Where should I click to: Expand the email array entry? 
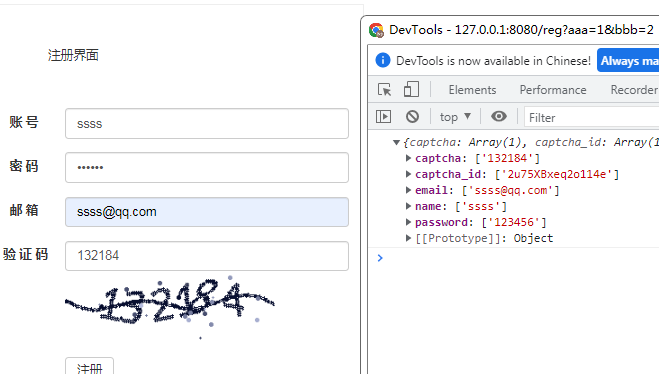coord(408,190)
